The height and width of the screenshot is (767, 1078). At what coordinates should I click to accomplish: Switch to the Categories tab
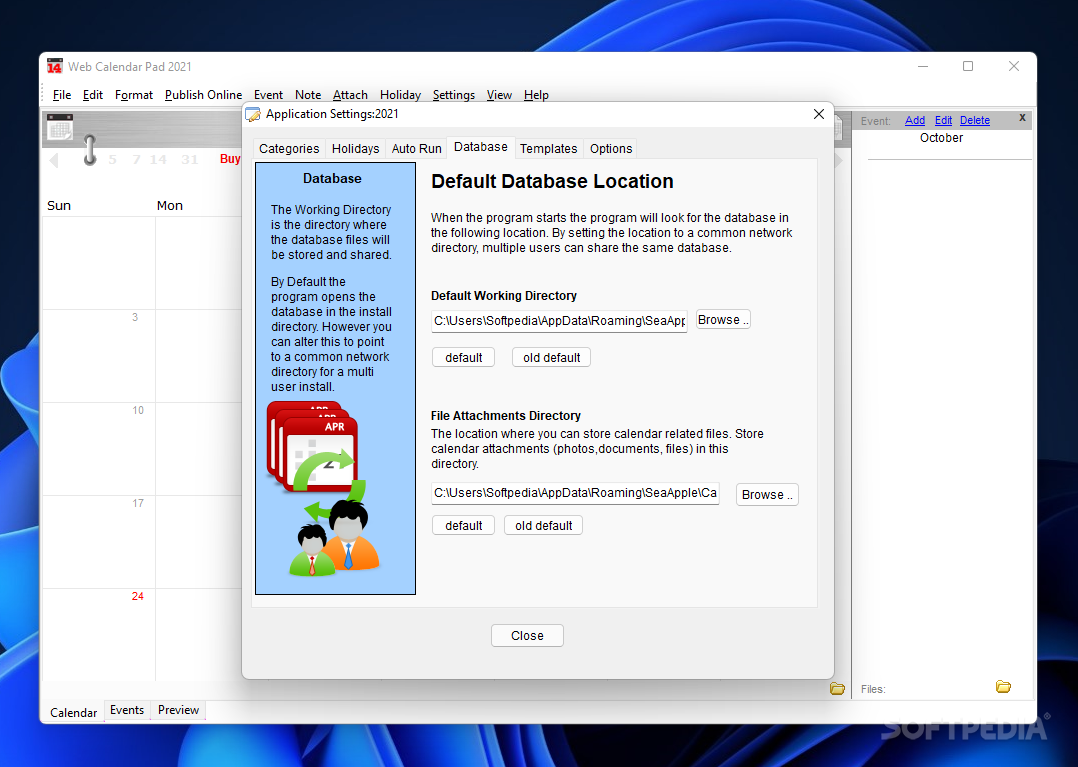point(289,148)
